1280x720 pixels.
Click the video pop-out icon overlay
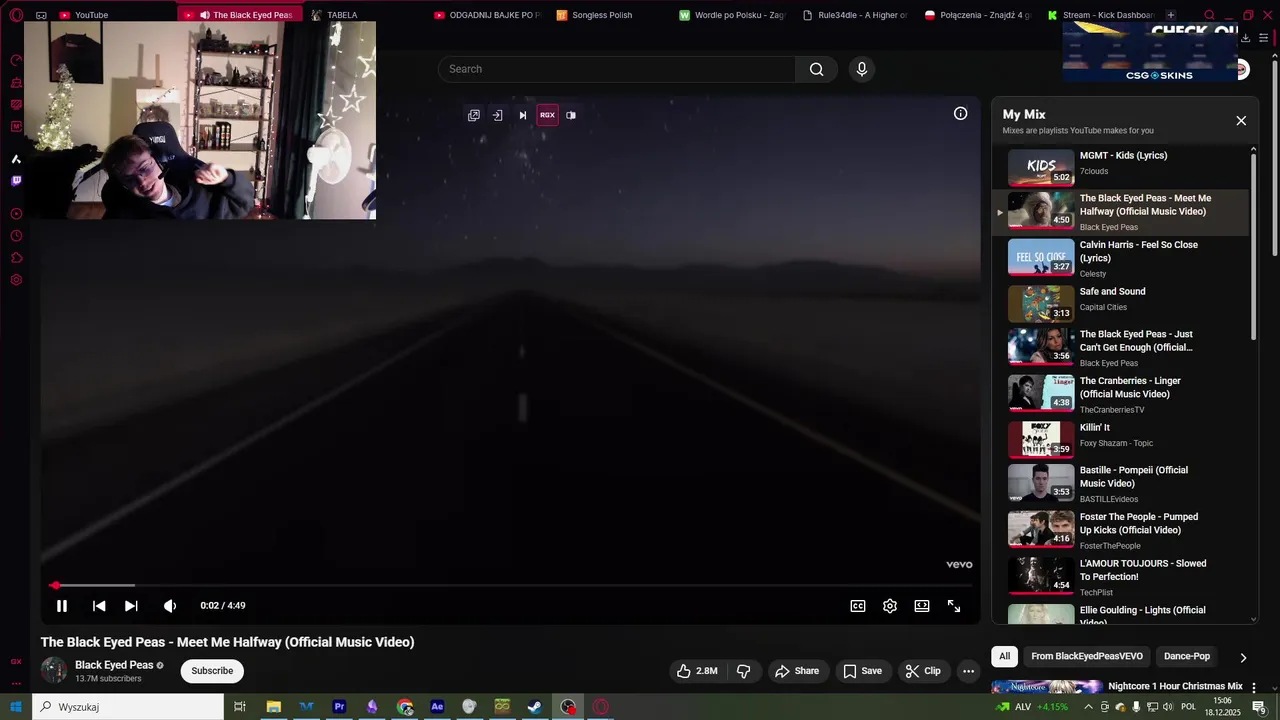474,115
